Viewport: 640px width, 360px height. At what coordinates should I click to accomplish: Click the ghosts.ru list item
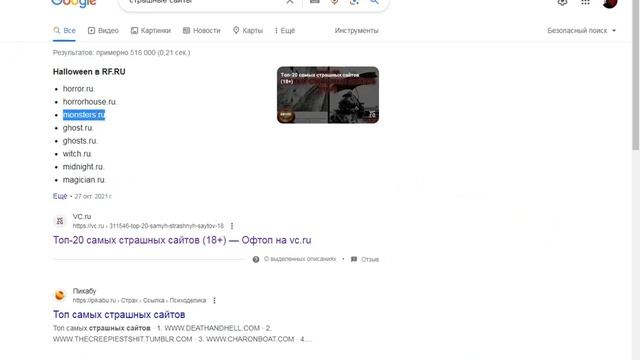(80, 141)
